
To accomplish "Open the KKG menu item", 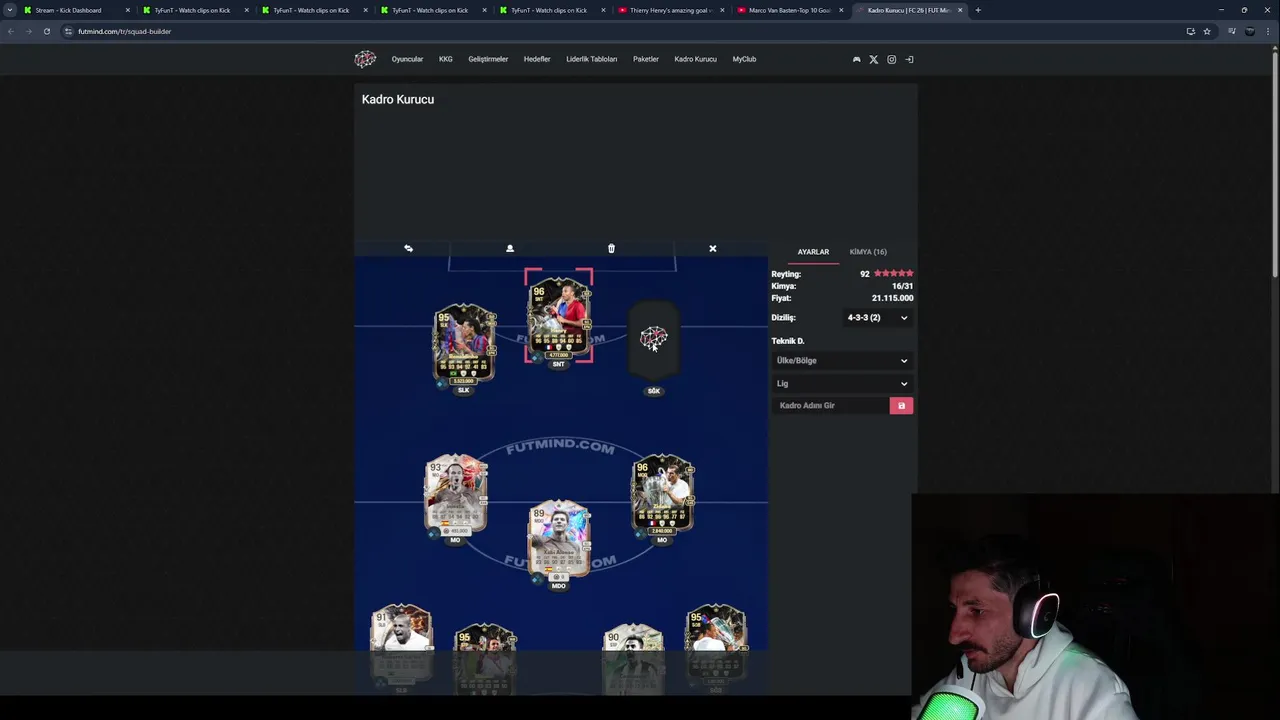I will [446, 59].
